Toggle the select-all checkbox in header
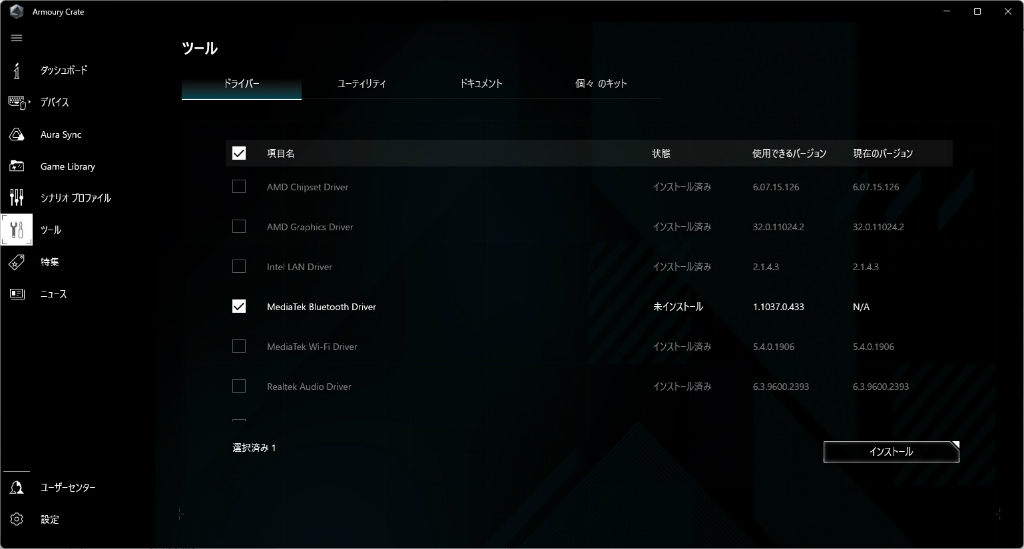 point(239,153)
